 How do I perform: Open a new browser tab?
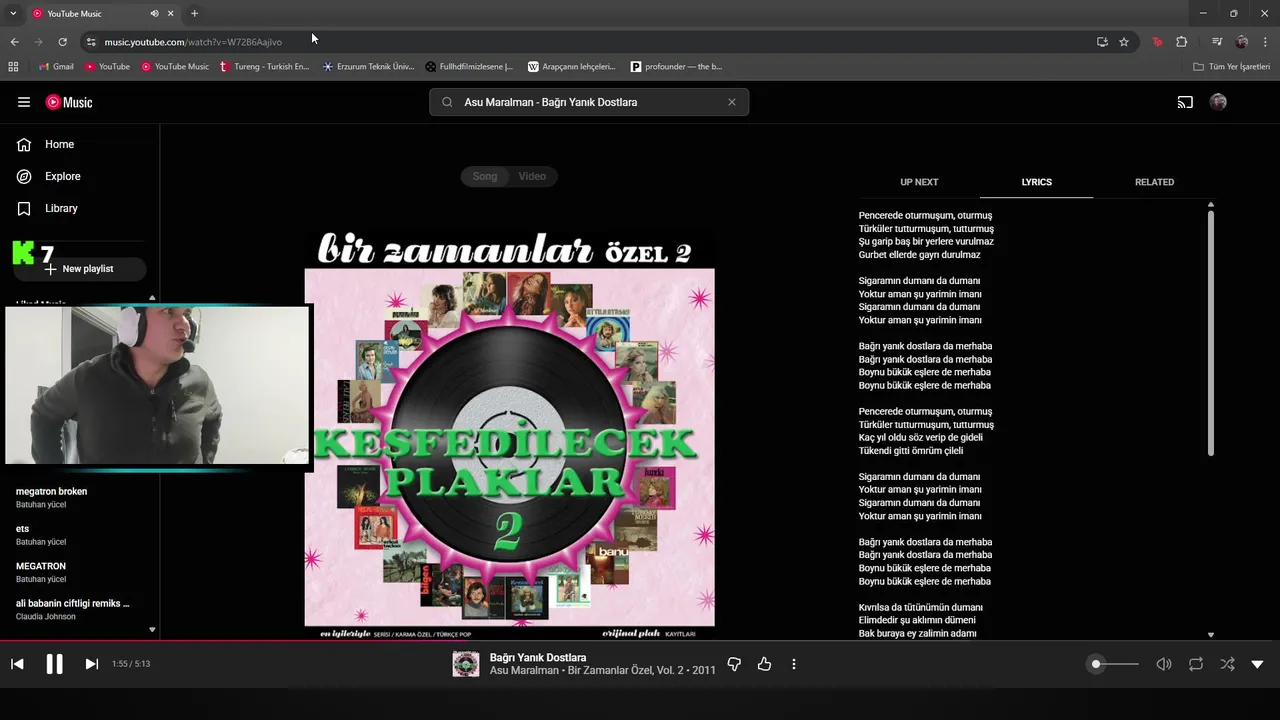click(194, 13)
